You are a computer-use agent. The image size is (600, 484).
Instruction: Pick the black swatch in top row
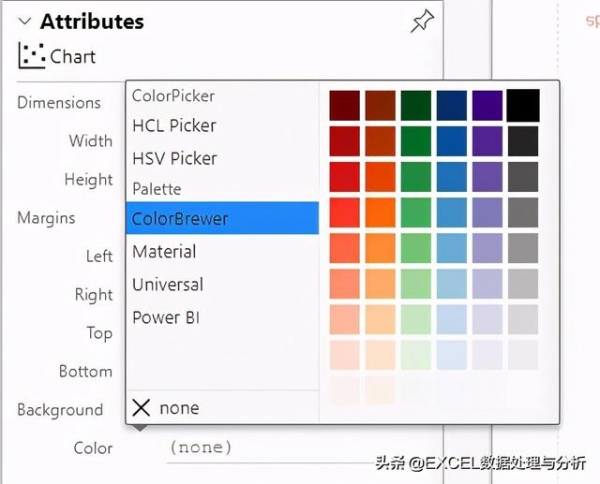[x=522, y=105]
